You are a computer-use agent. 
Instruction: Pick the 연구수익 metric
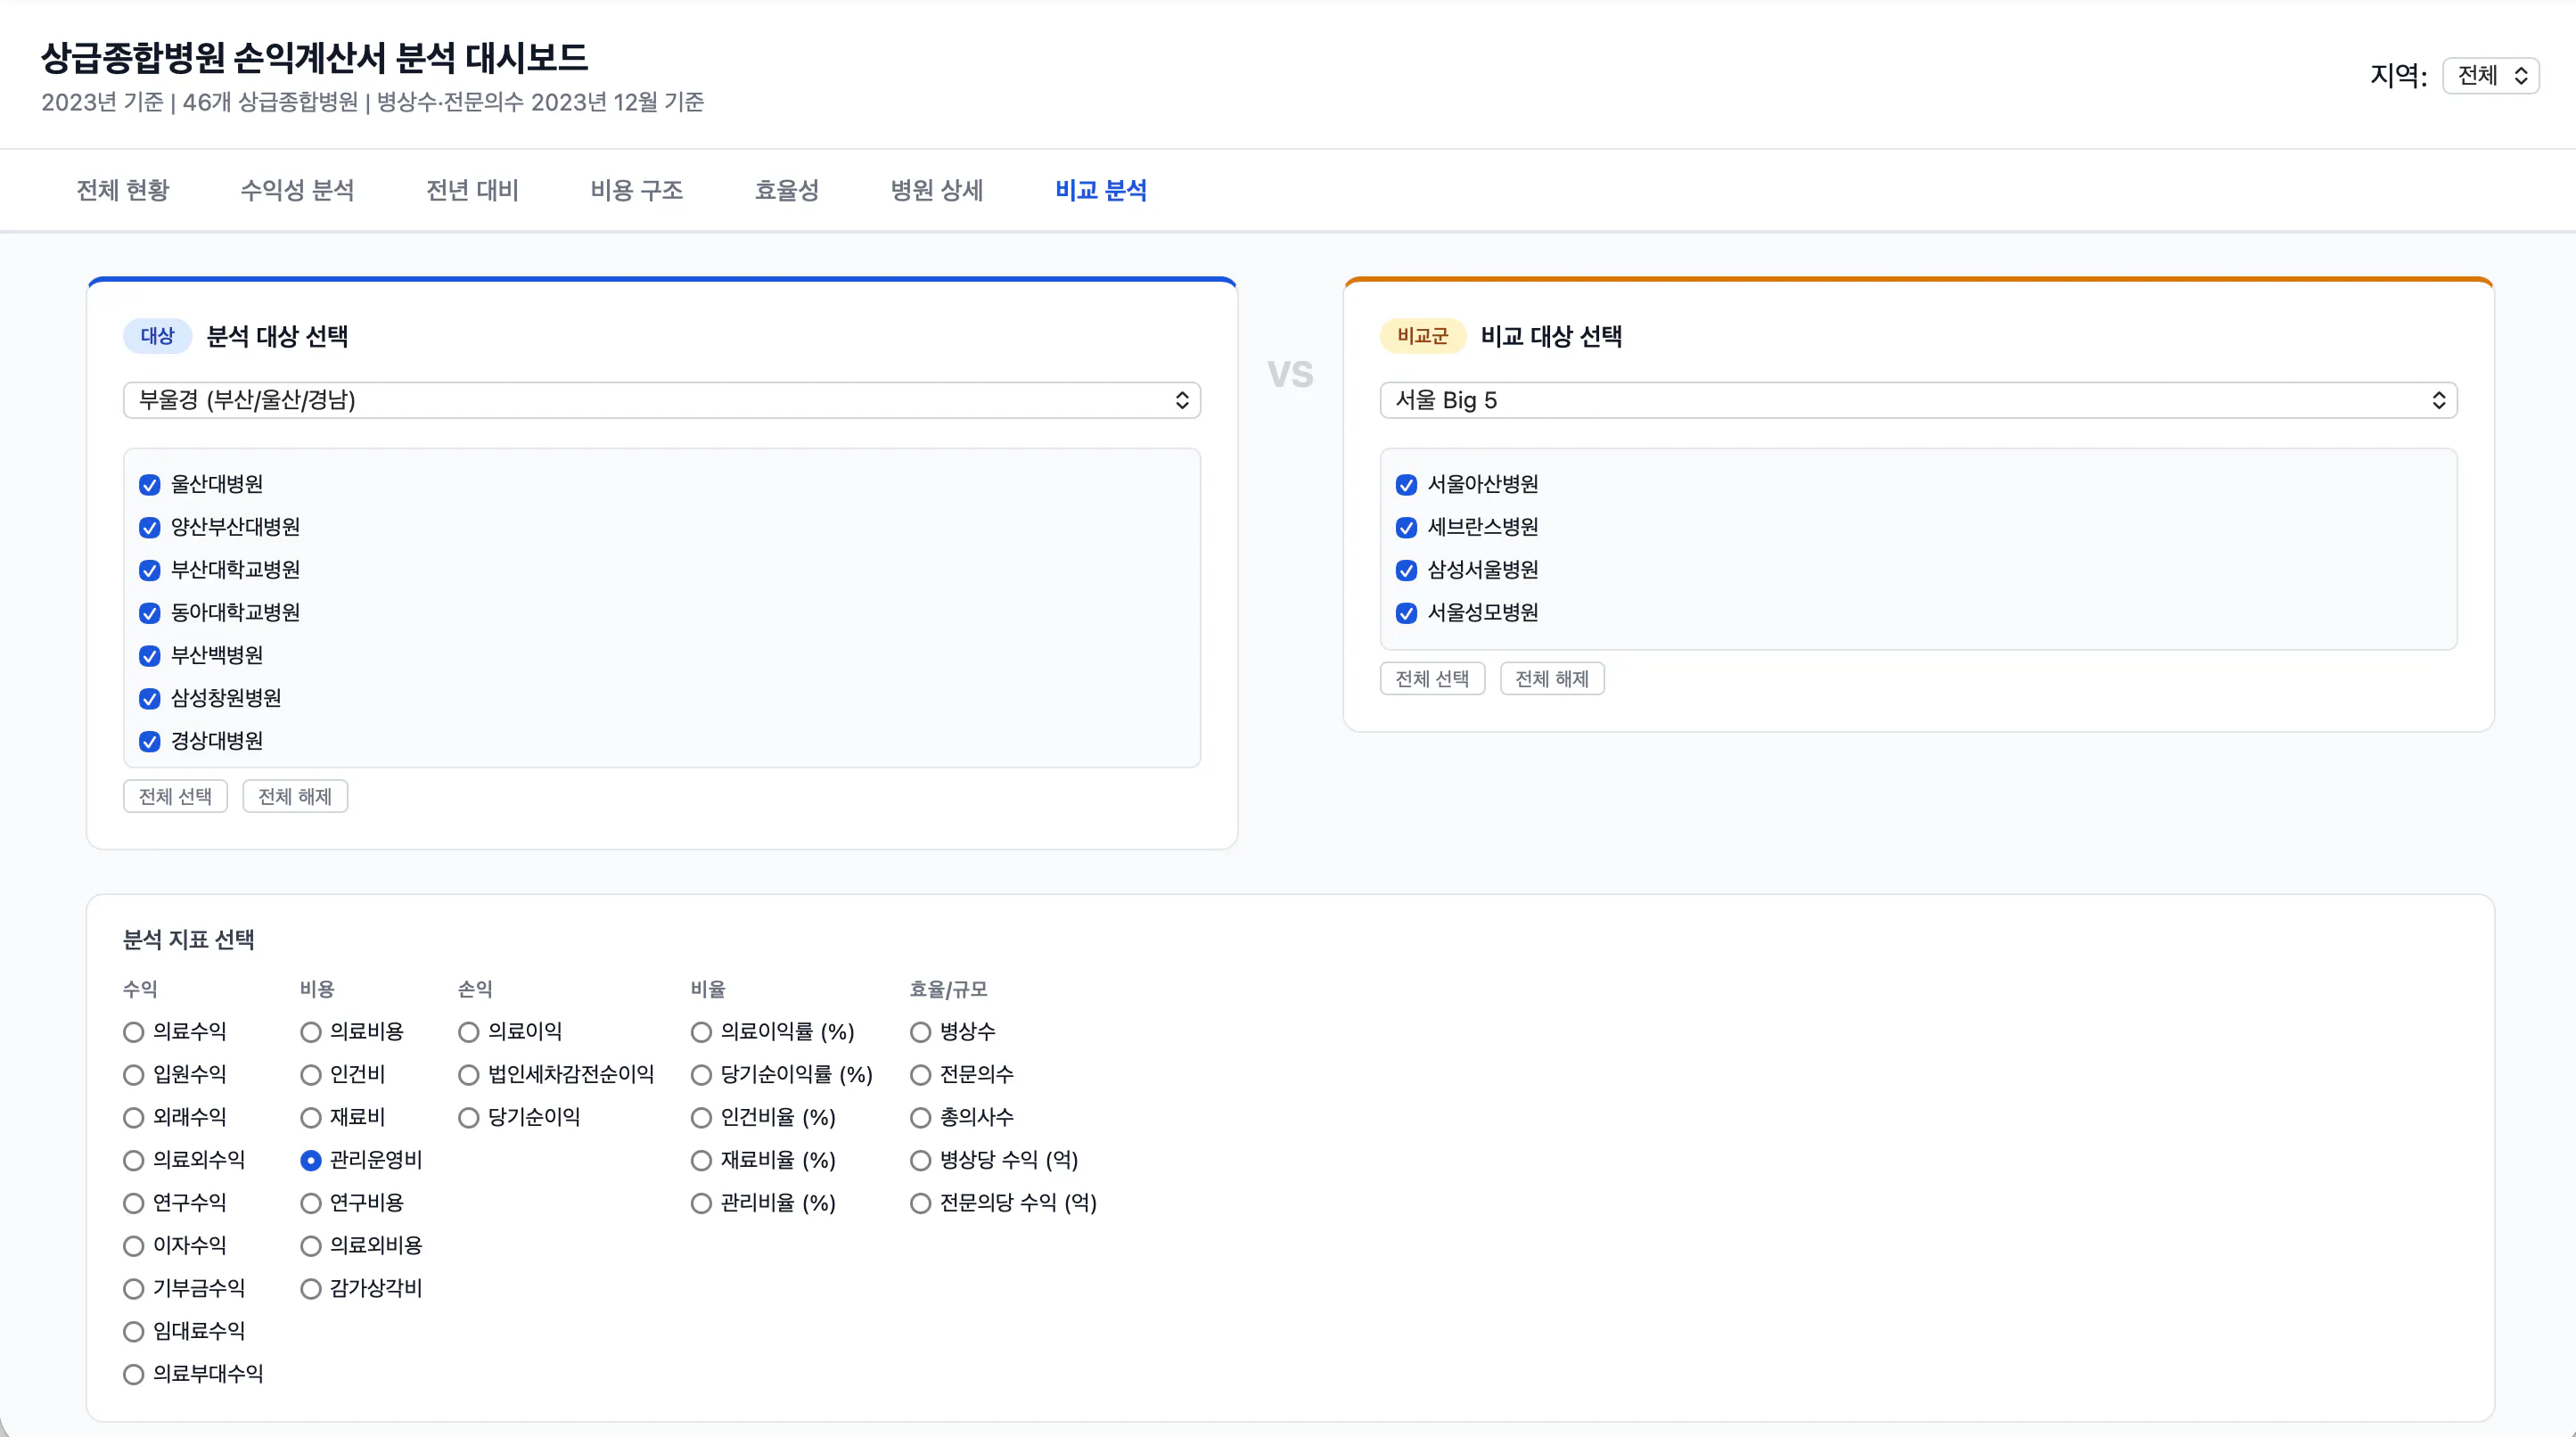134,1204
